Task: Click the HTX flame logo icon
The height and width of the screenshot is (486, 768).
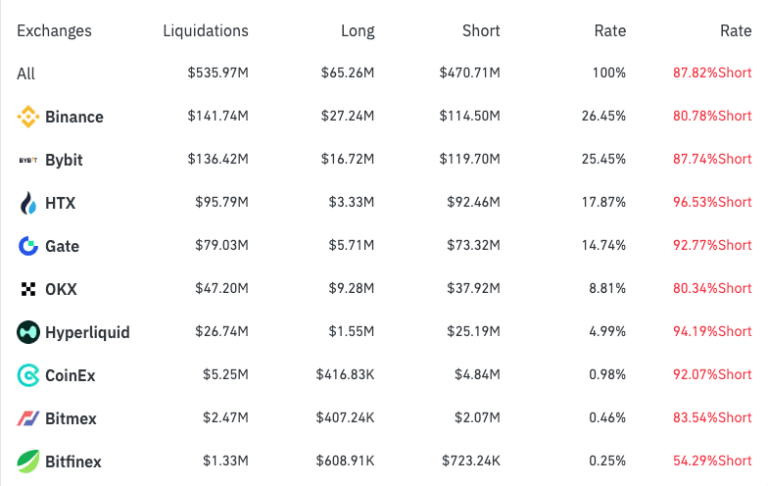Action: [28, 203]
